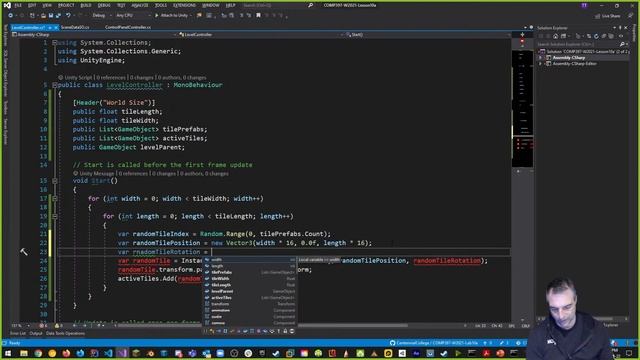Select the Solution 'COMP397-W2021-Lesson10a' node
Screen dimensions: 640x360
click(x=583, y=51)
